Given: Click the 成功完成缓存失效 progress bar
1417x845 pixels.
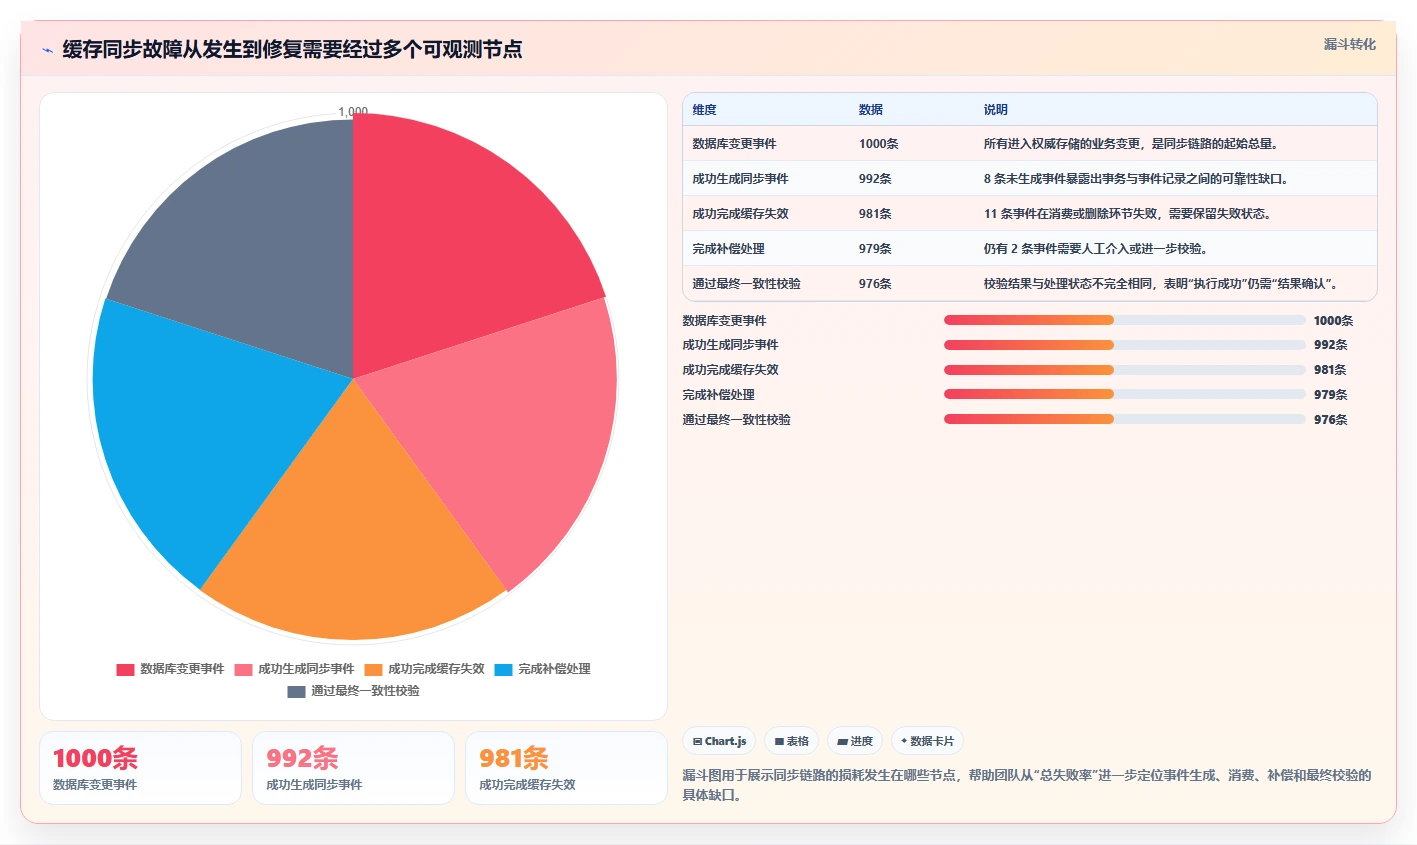Looking at the screenshot, I should [1125, 370].
